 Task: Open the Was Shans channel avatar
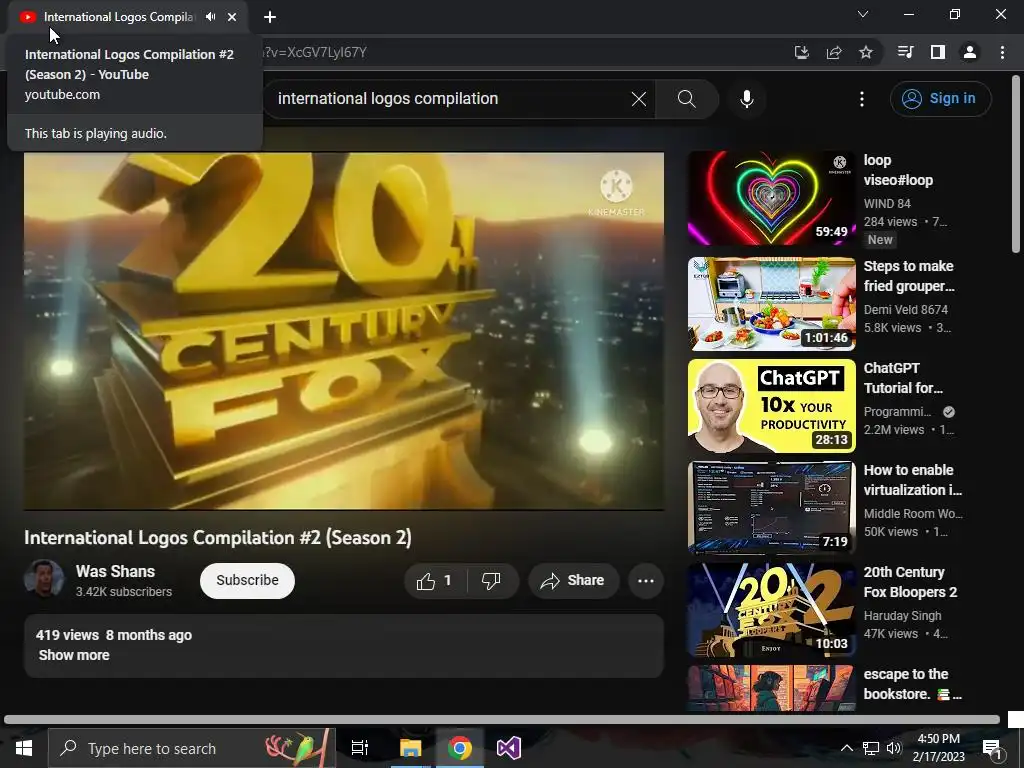[x=44, y=579]
